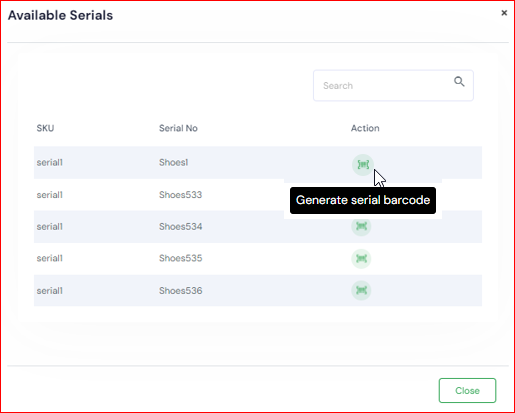Generate barcode for serial Shoes534
This screenshot has width=515, height=413.
coord(361,226)
